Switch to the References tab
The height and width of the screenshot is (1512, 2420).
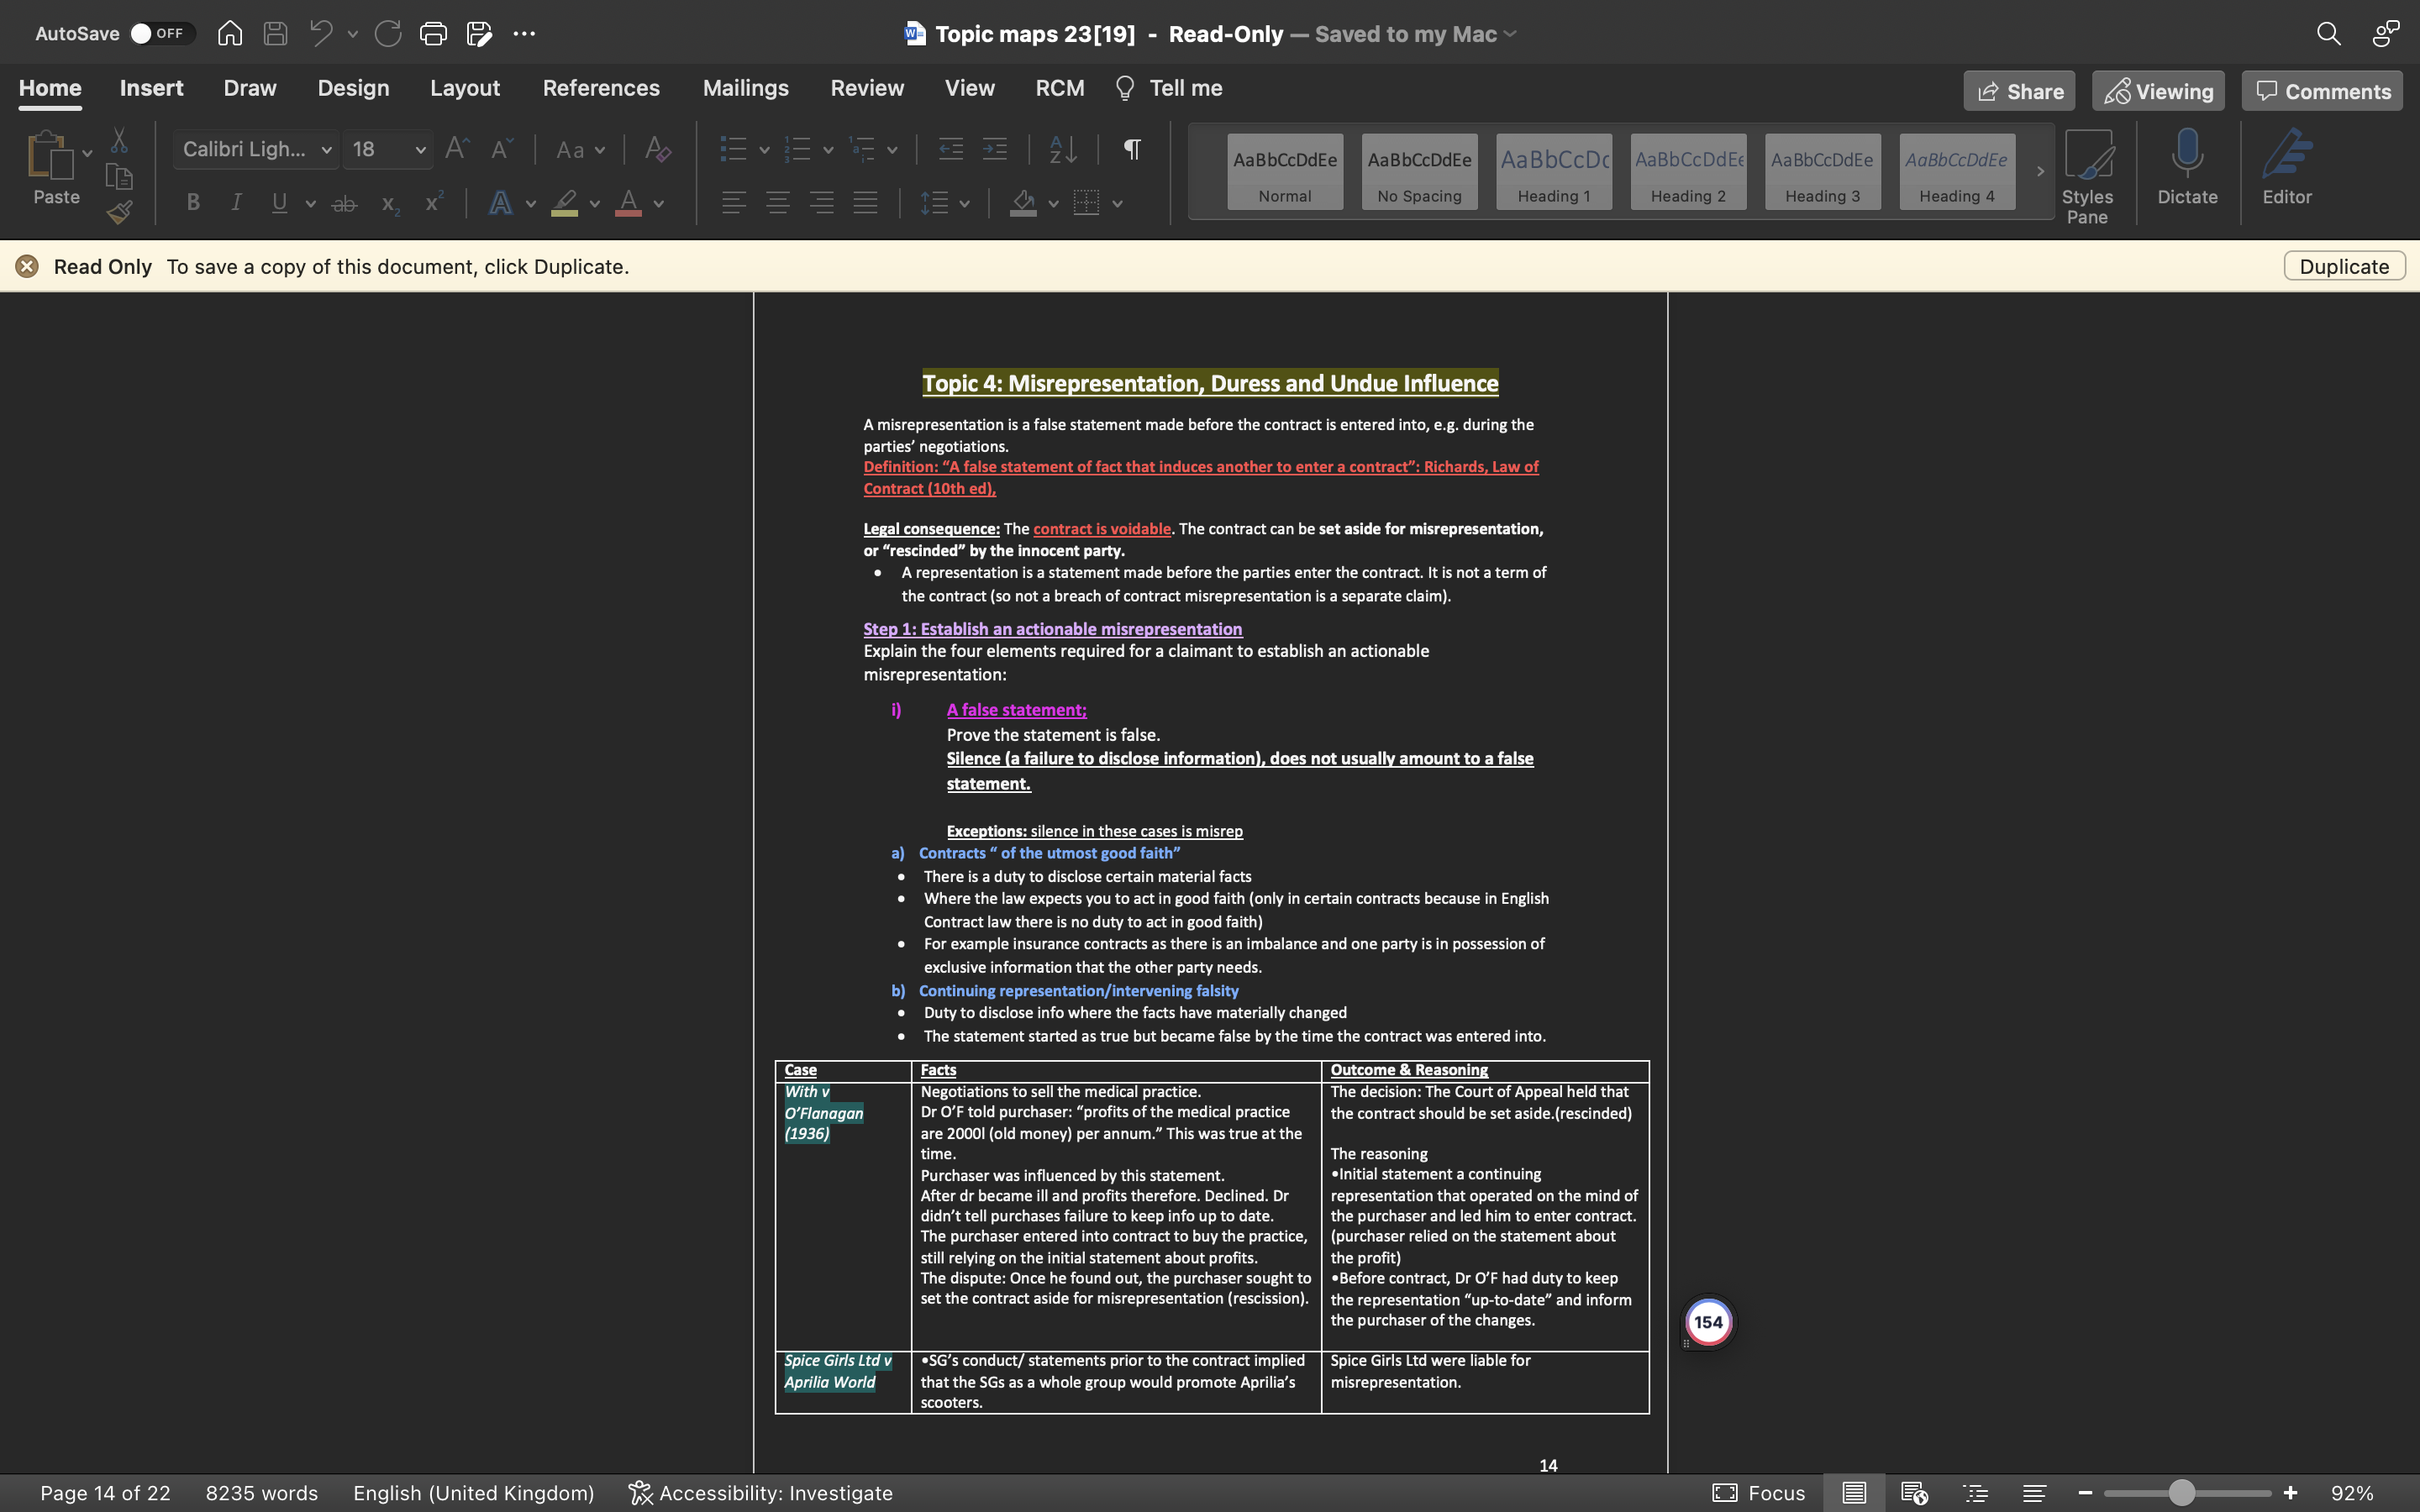click(601, 88)
